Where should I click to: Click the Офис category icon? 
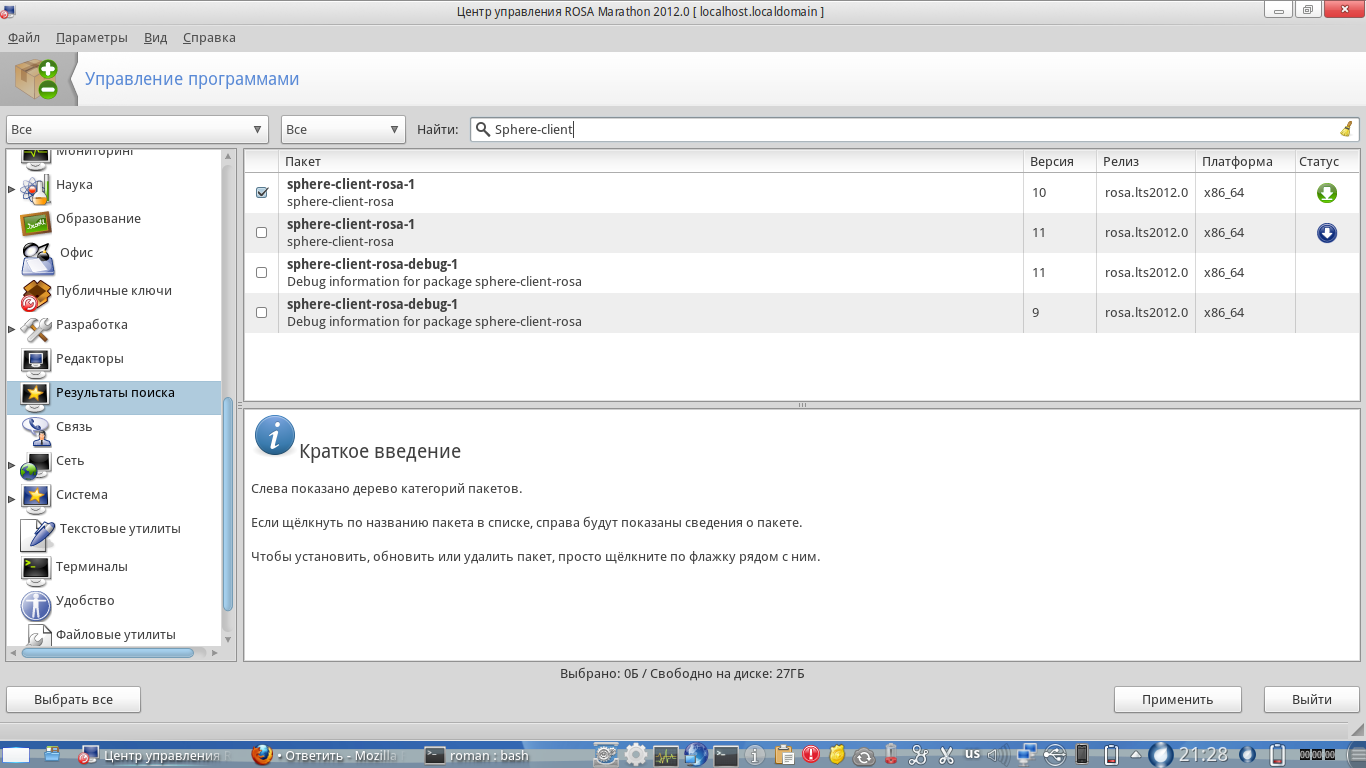pos(38,257)
